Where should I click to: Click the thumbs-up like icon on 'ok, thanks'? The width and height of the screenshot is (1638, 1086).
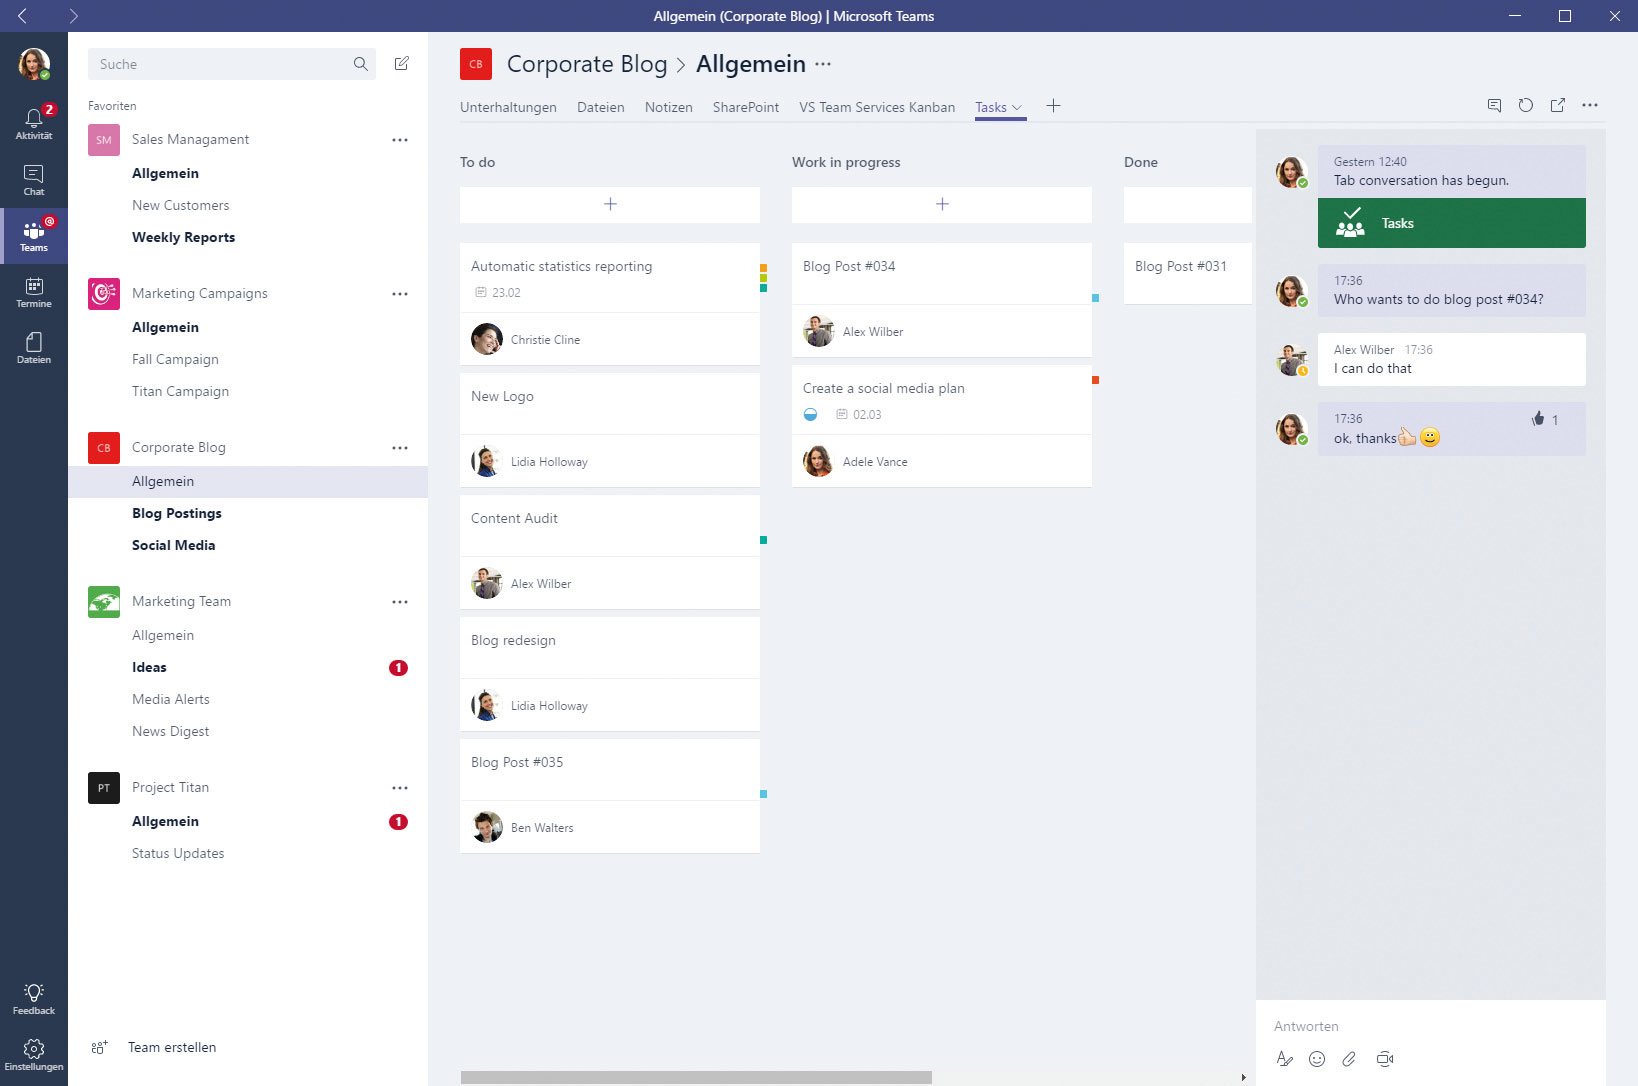pyautogui.click(x=1538, y=419)
